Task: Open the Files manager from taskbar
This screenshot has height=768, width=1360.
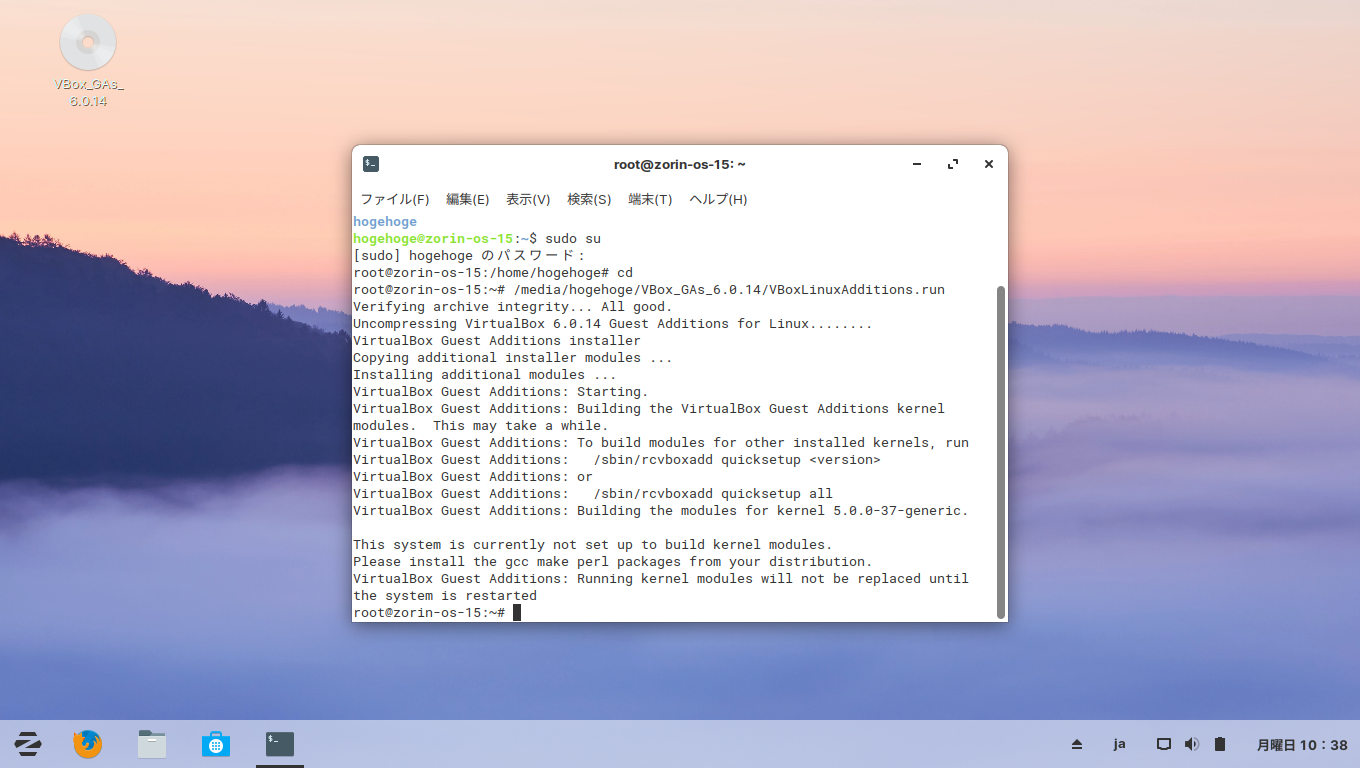Action: [x=152, y=743]
